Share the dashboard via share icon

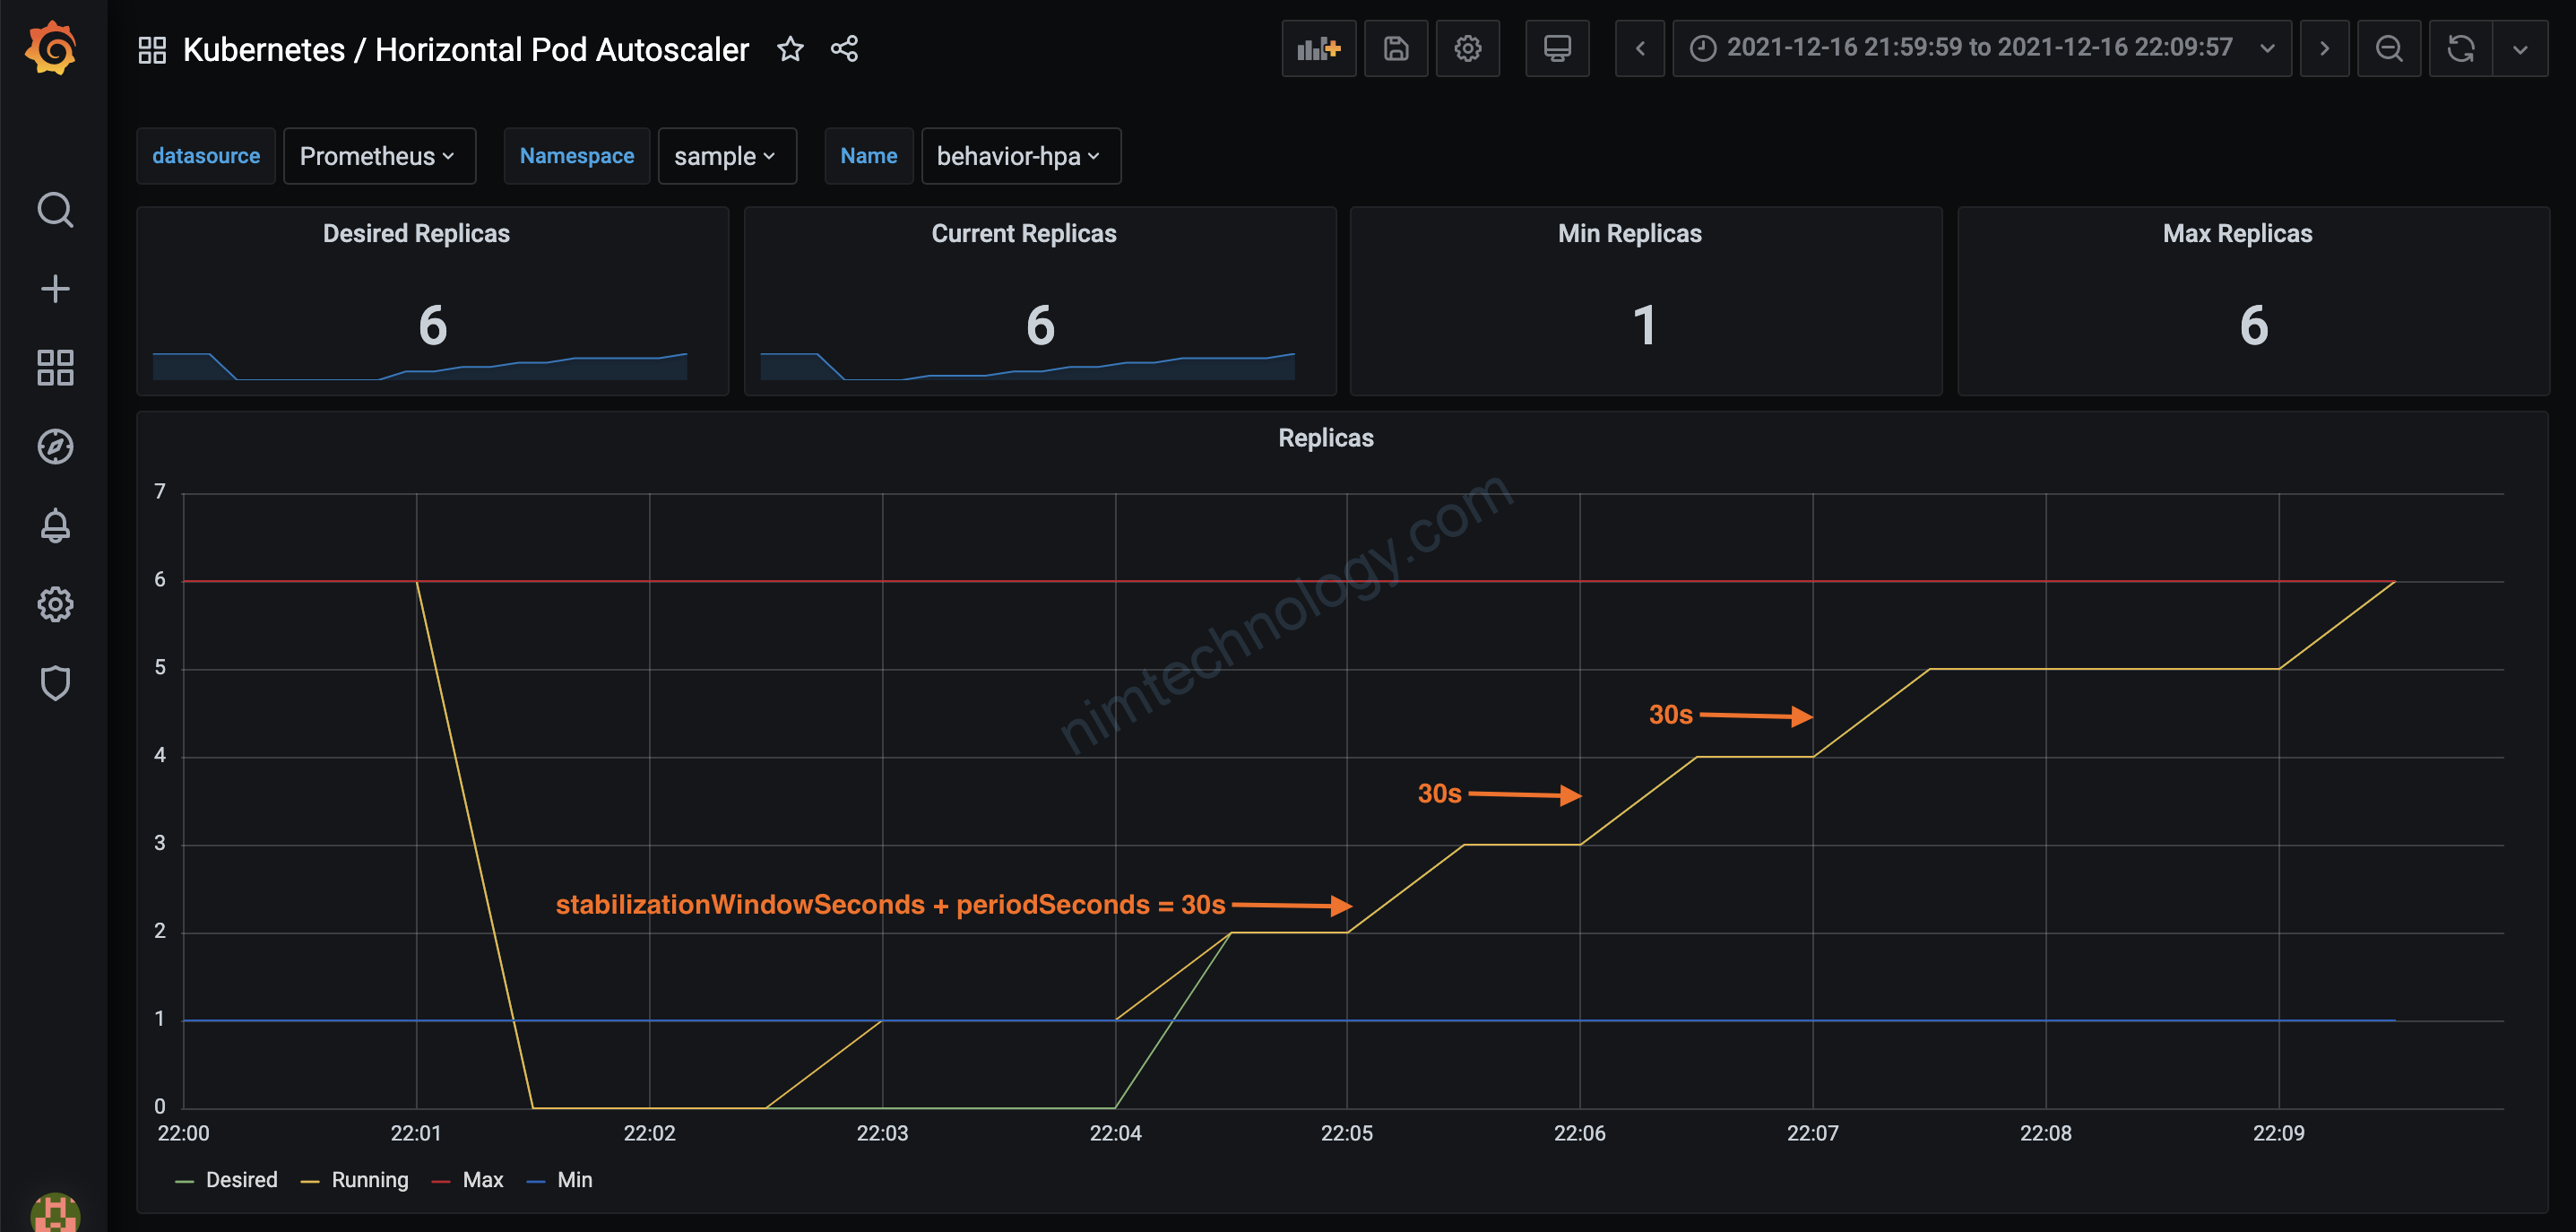(x=844, y=49)
